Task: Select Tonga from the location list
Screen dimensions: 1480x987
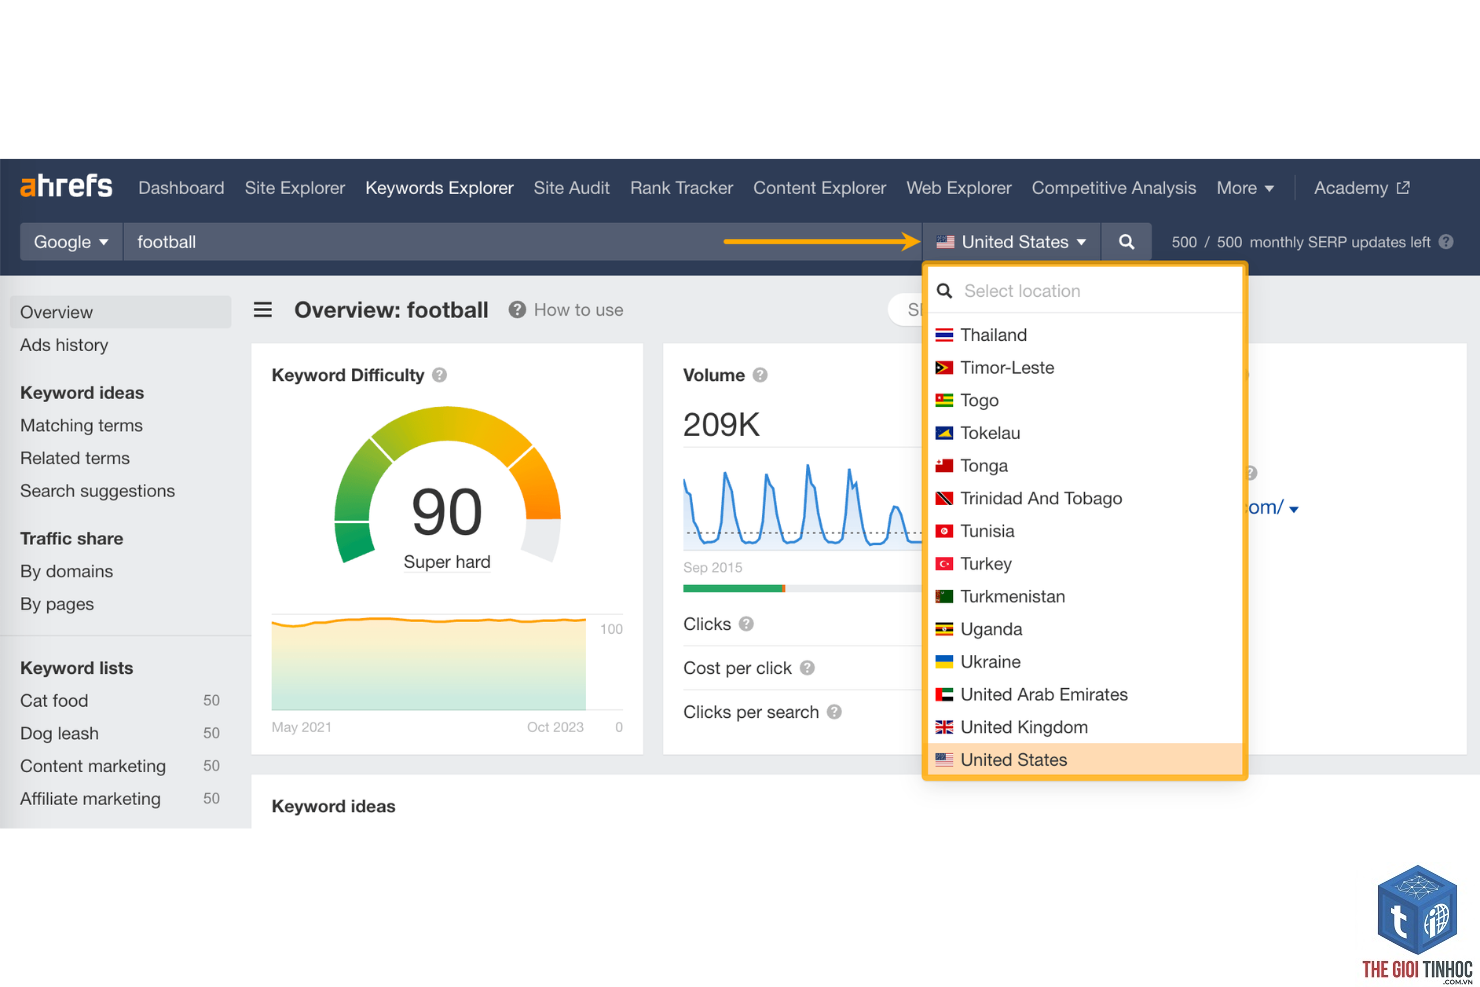Action: point(1085,466)
